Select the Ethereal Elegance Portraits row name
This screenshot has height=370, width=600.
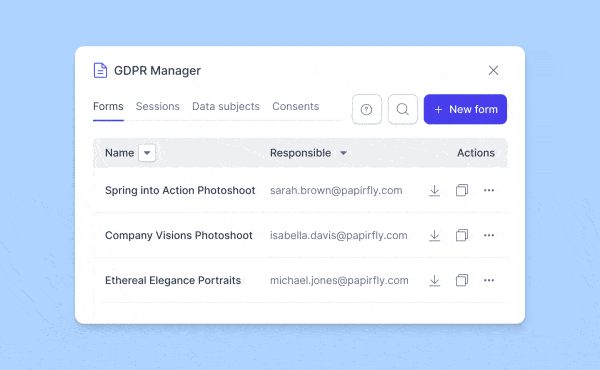(173, 280)
